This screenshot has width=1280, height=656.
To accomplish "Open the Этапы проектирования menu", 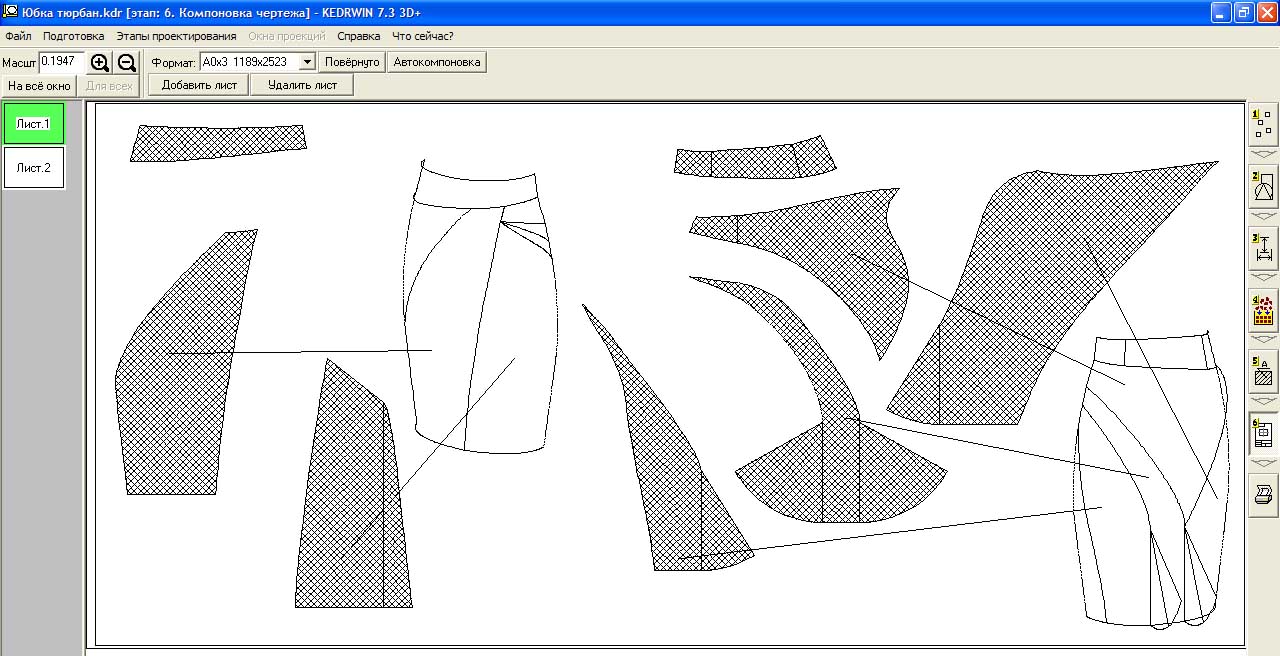I will coord(176,36).
